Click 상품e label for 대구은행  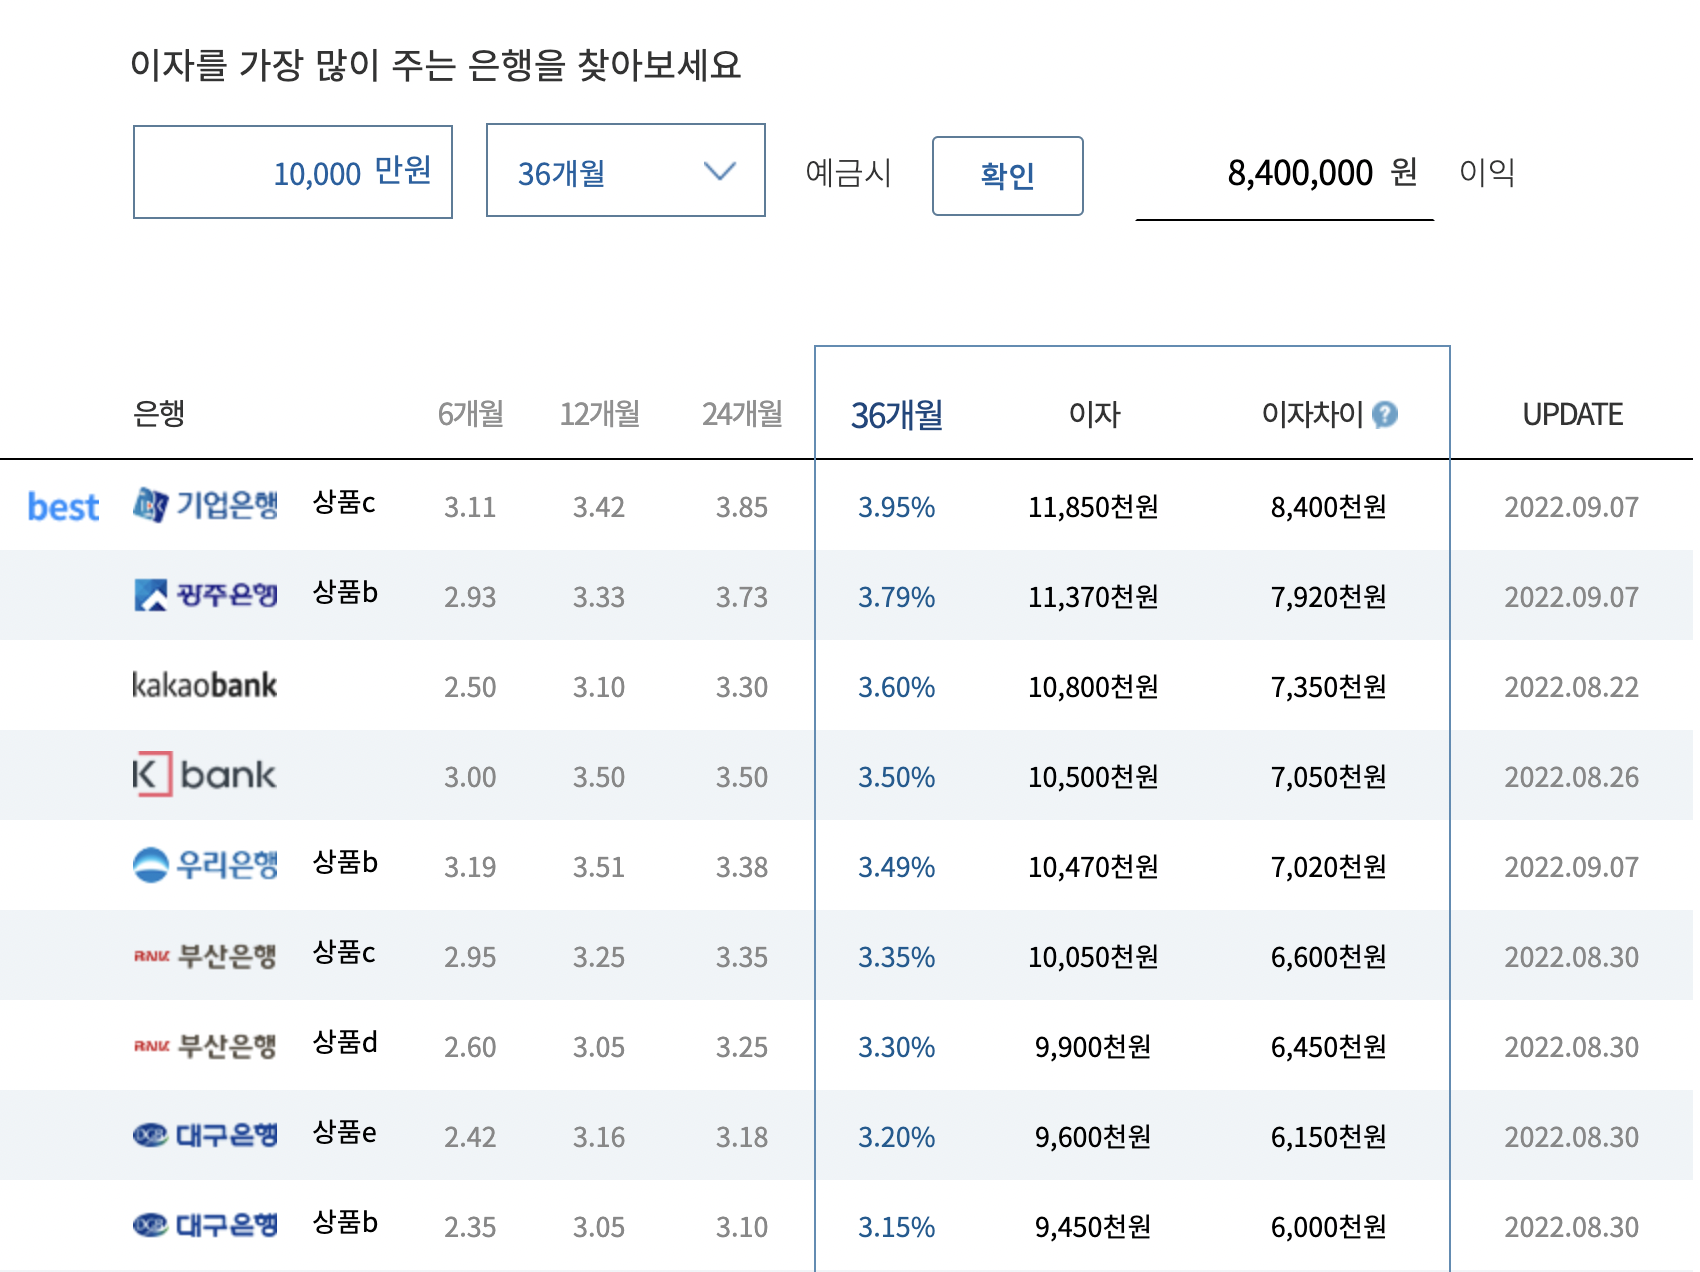(345, 1132)
